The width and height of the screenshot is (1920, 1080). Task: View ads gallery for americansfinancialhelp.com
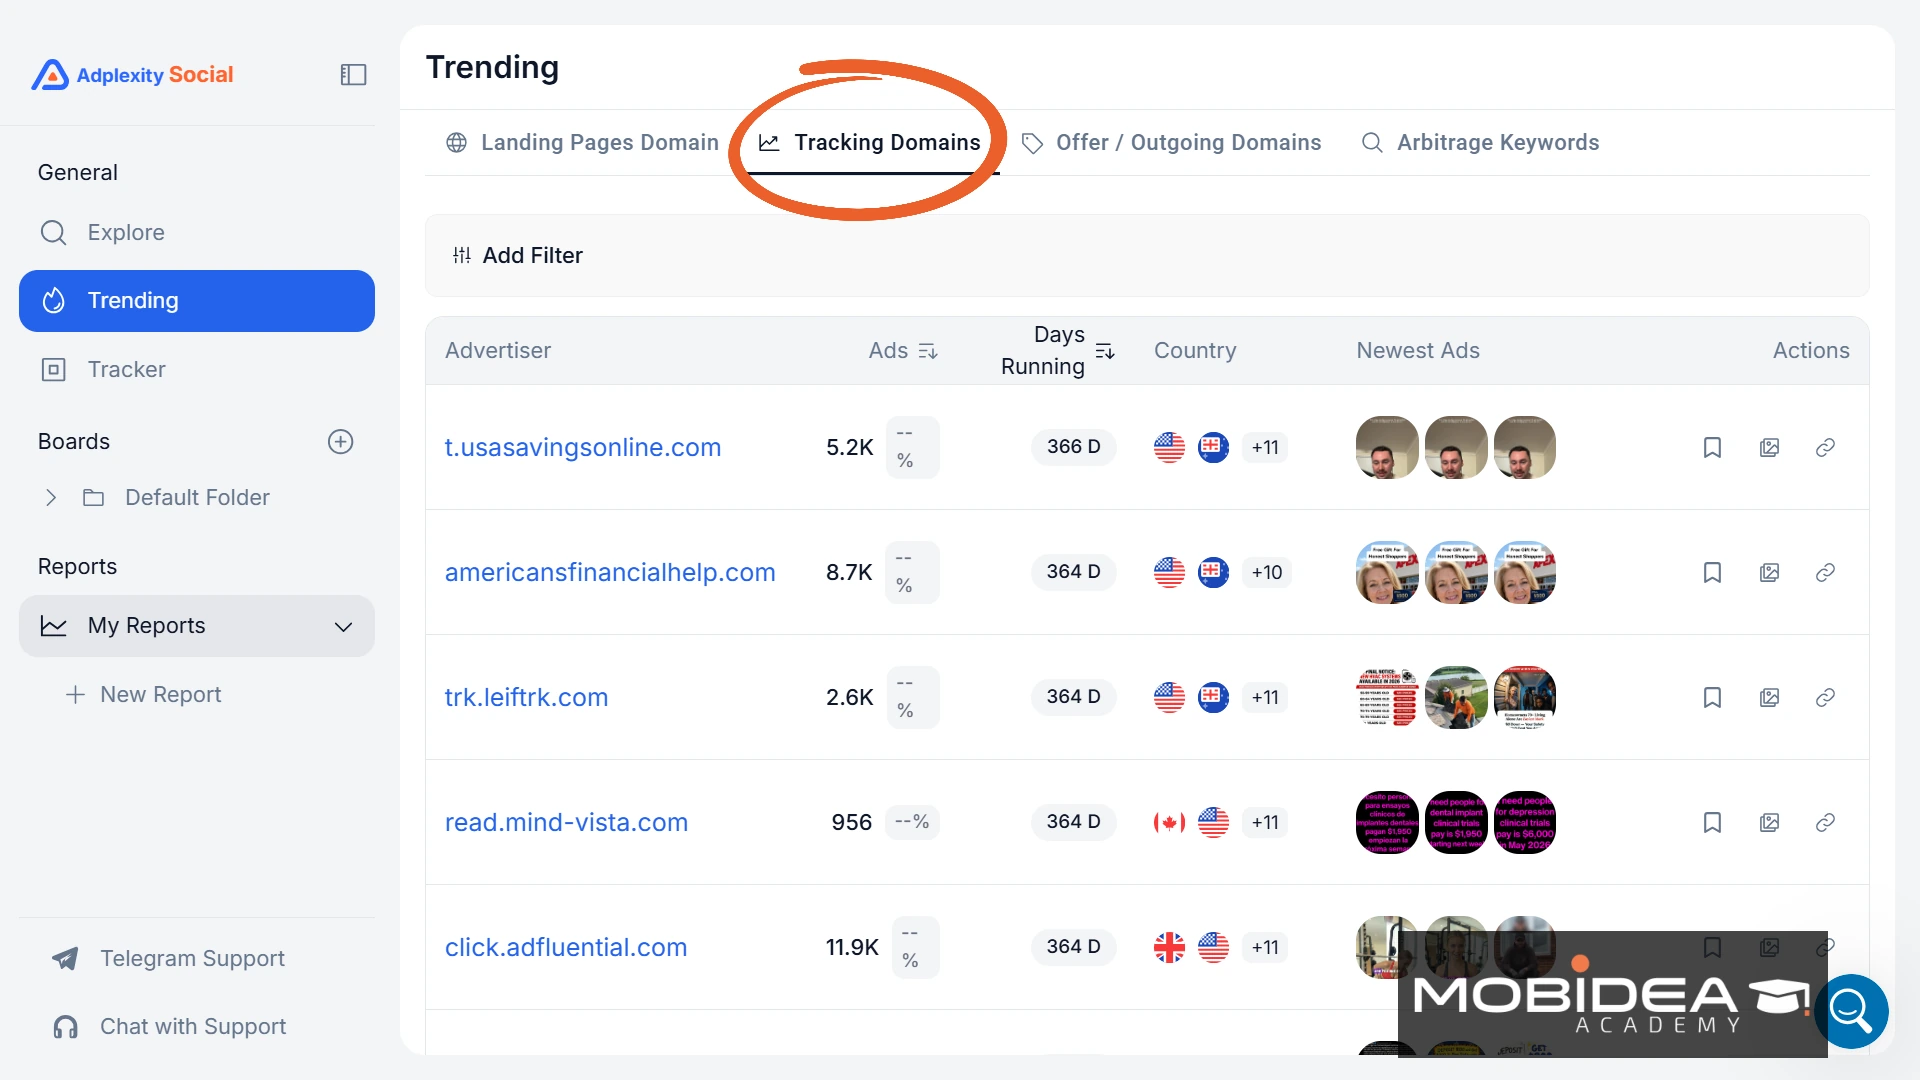coord(1769,572)
